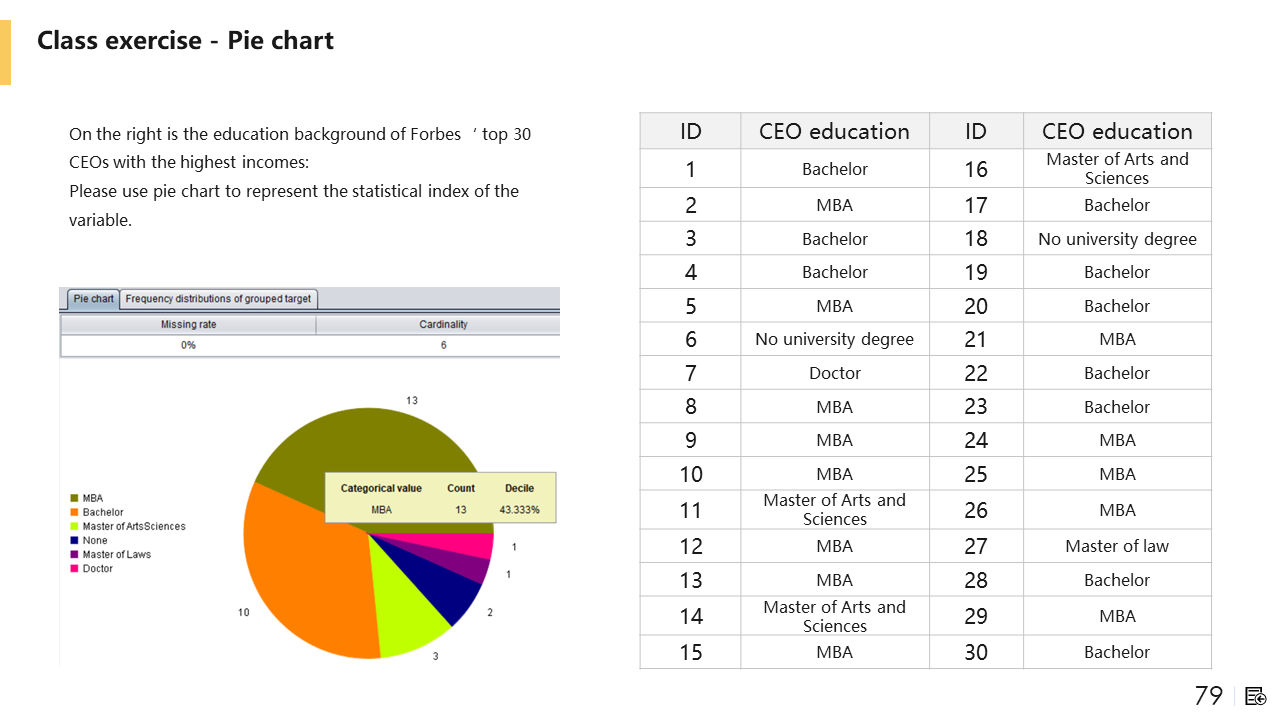This screenshot has width=1280, height=720.
Task: Switch to the Pie chart tab
Action: tap(94, 299)
